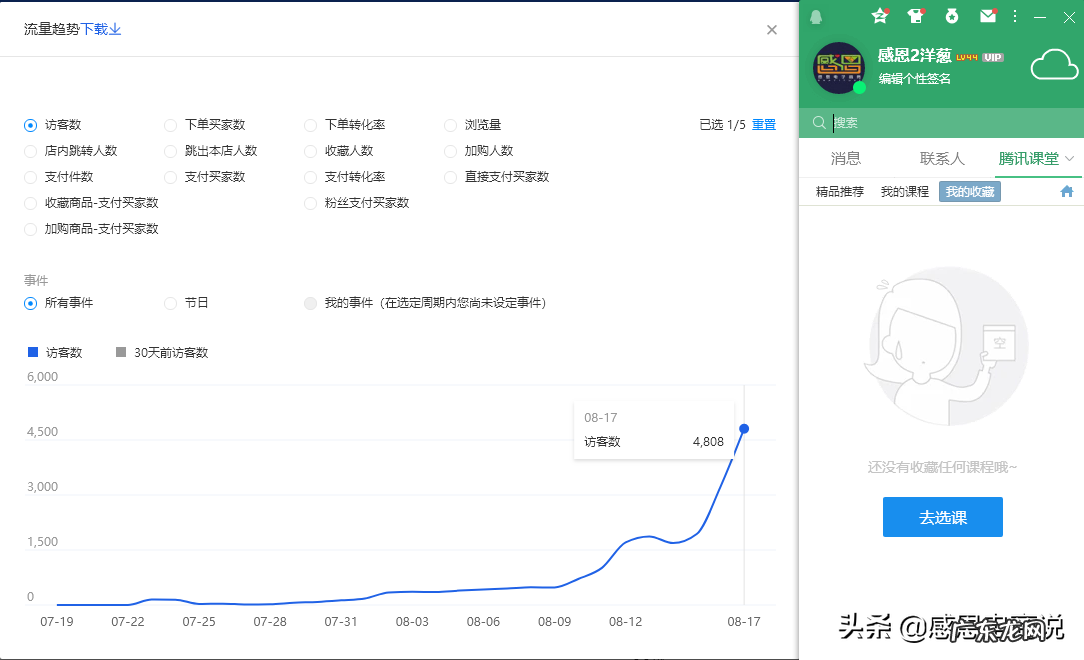
Task: Open QQ Zone via the star icon
Action: point(879,16)
